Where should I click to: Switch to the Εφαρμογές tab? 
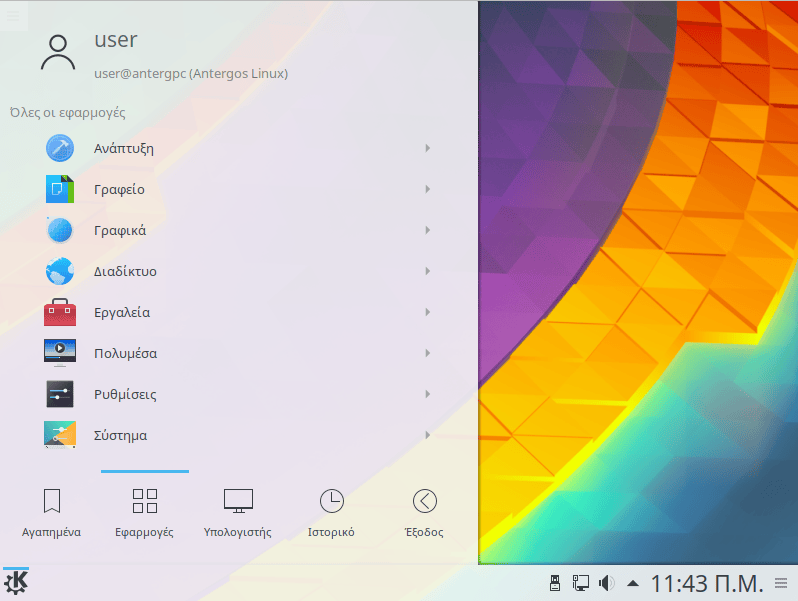tap(145, 513)
